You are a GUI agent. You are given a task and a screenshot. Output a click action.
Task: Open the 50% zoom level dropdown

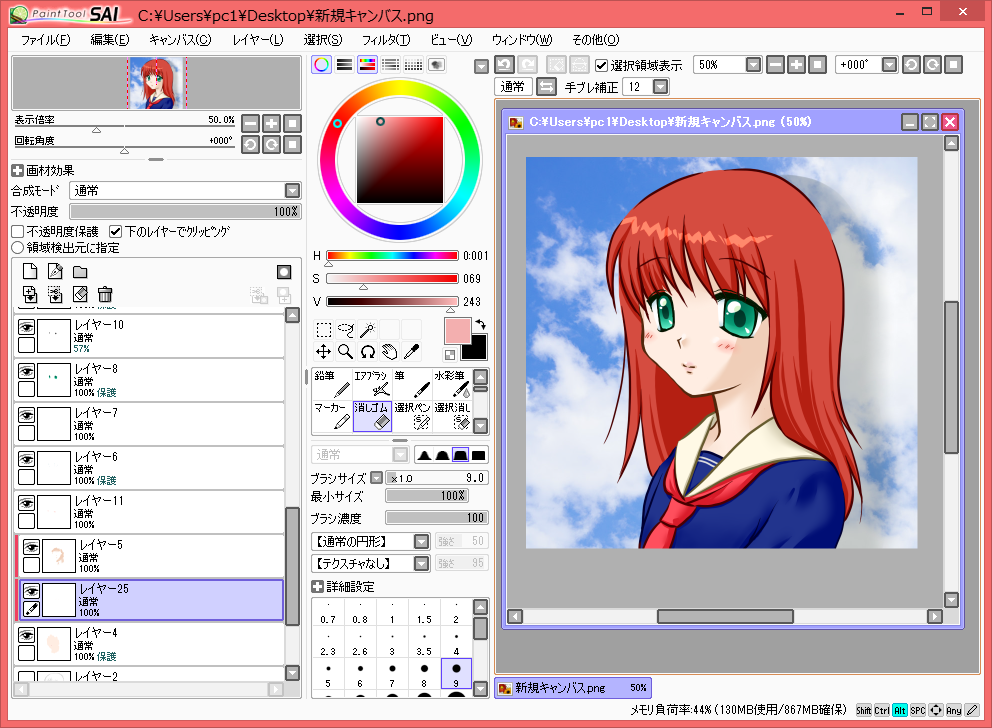(x=753, y=65)
